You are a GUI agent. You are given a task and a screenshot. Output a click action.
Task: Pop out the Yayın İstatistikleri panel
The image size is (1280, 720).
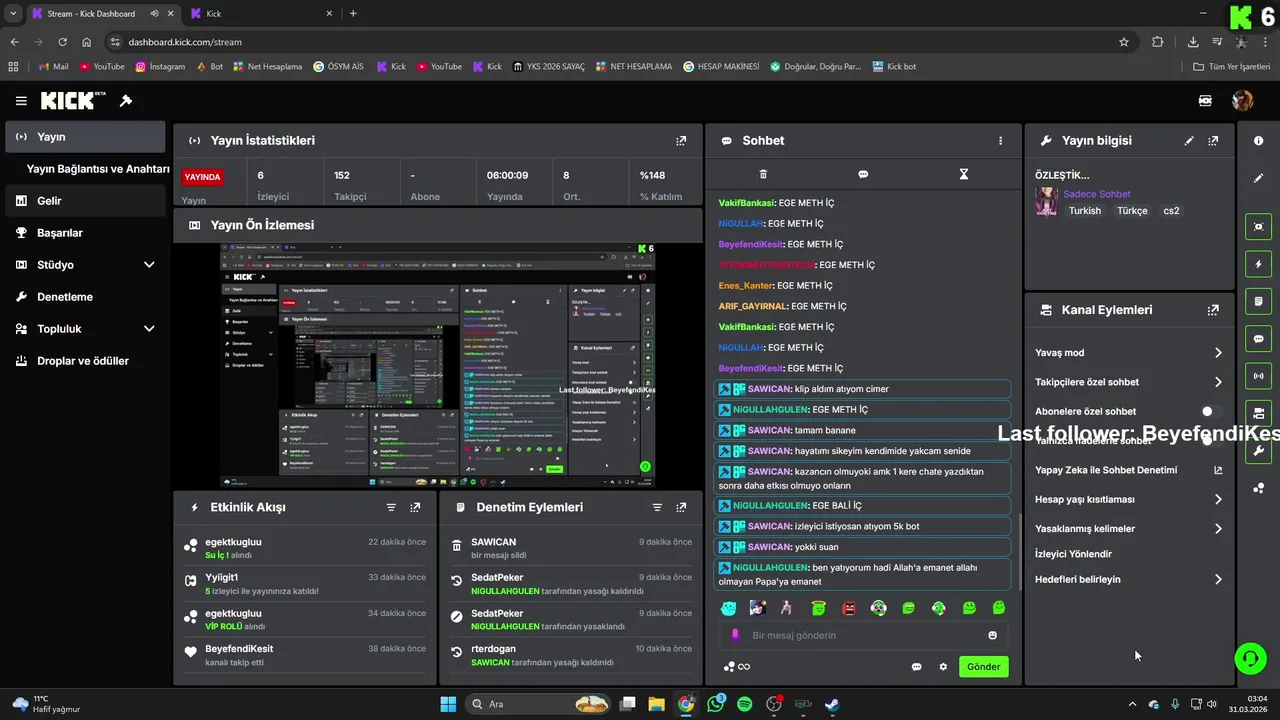(x=681, y=141)
